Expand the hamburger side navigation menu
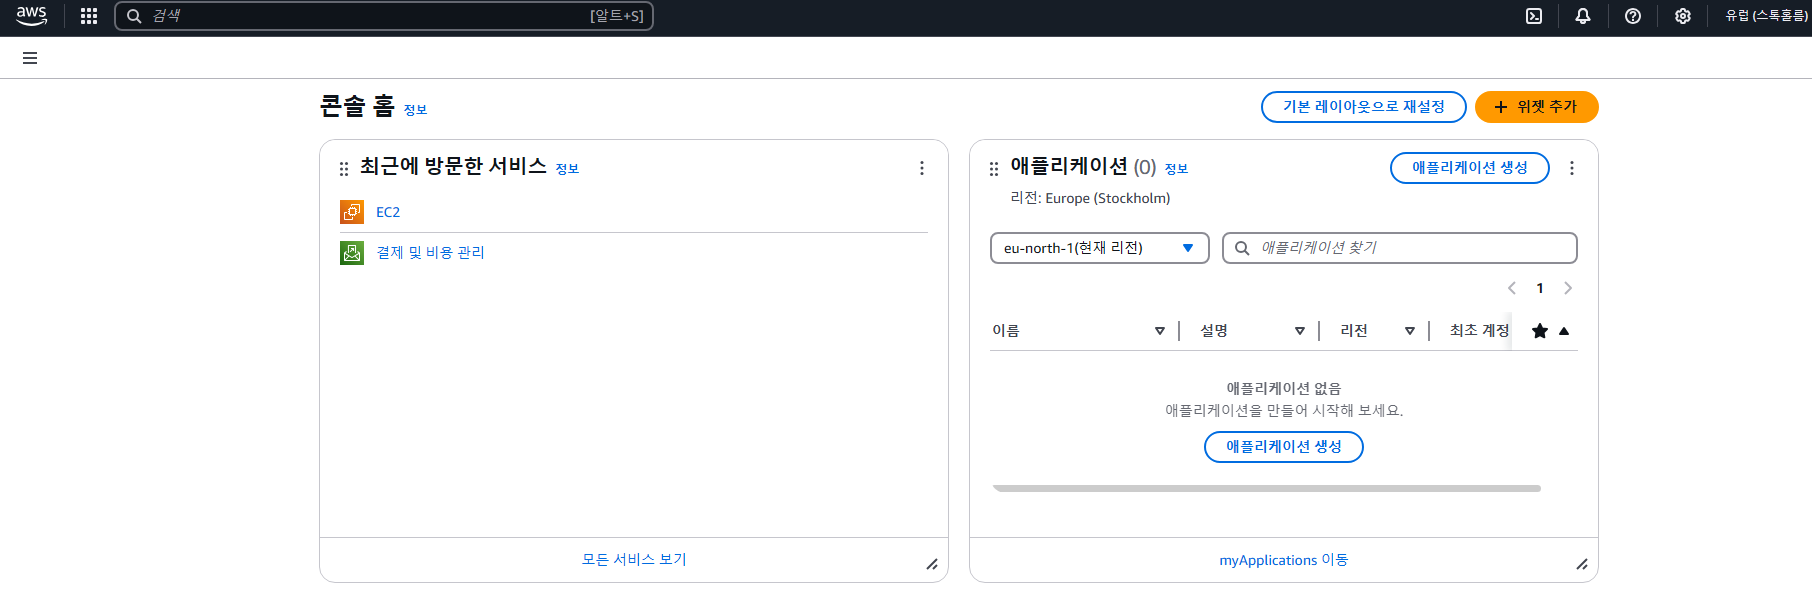The height and width of the screenshot is (596, 1812). click(30, 58)
